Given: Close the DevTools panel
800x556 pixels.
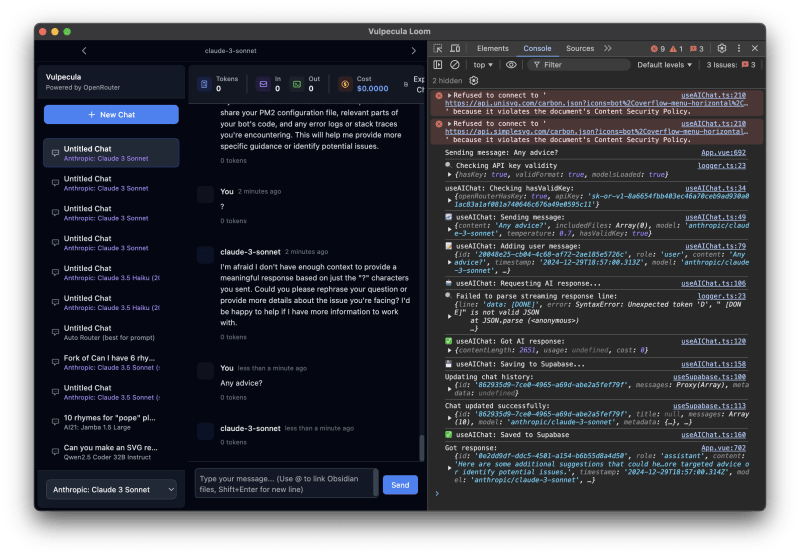Looking at the screenshot, I should tap(755, 48).
